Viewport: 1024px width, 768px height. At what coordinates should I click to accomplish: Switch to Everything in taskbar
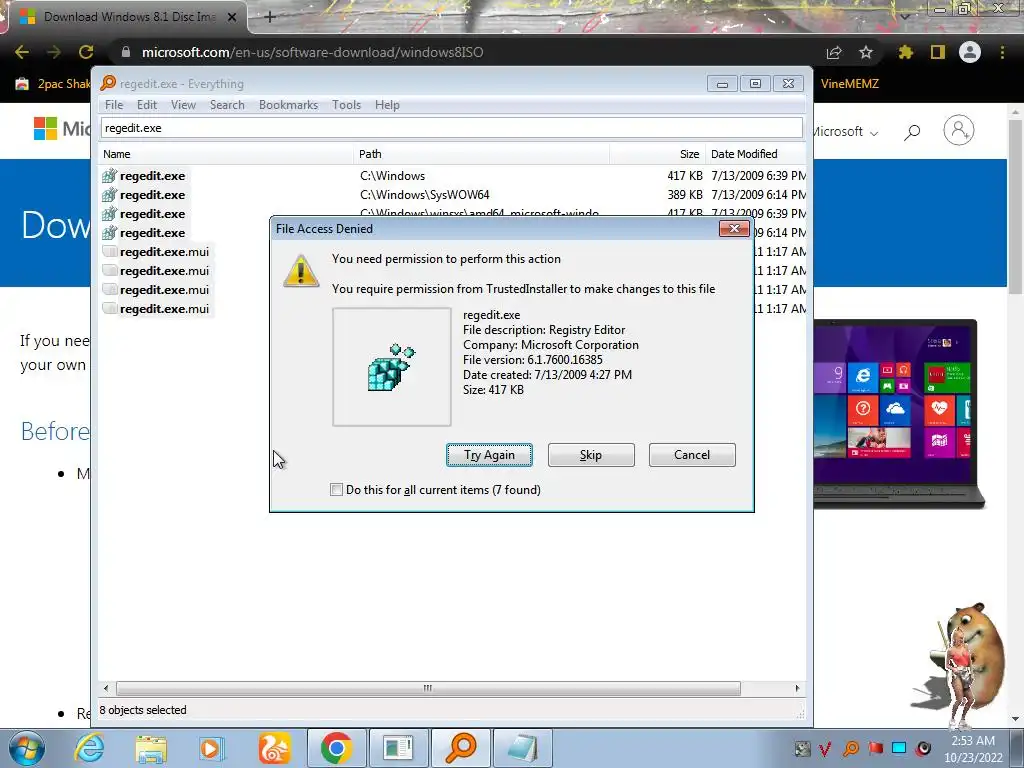click(460, 748)
